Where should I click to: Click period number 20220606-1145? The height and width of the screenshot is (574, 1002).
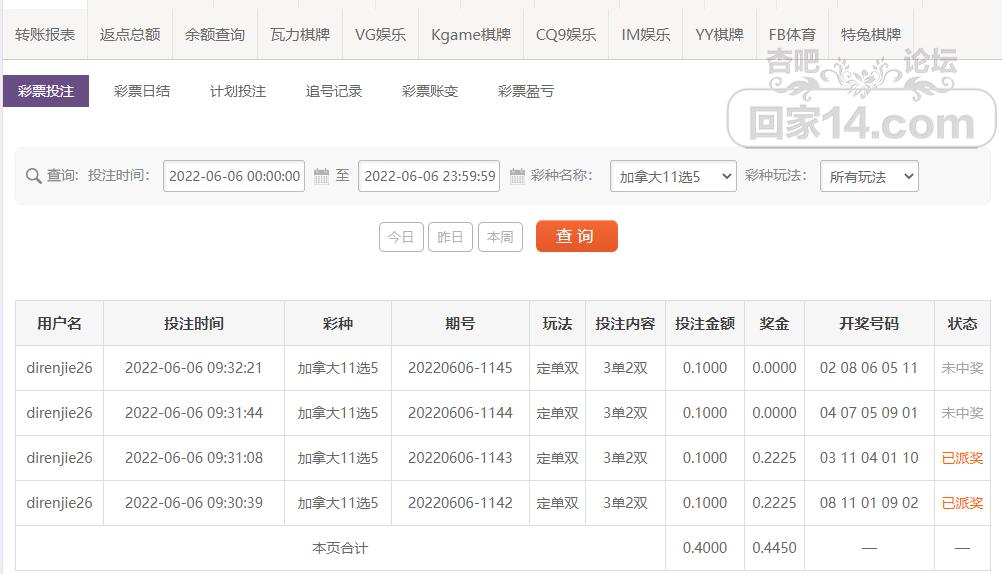pyautogui.click(x=460, y=368)
